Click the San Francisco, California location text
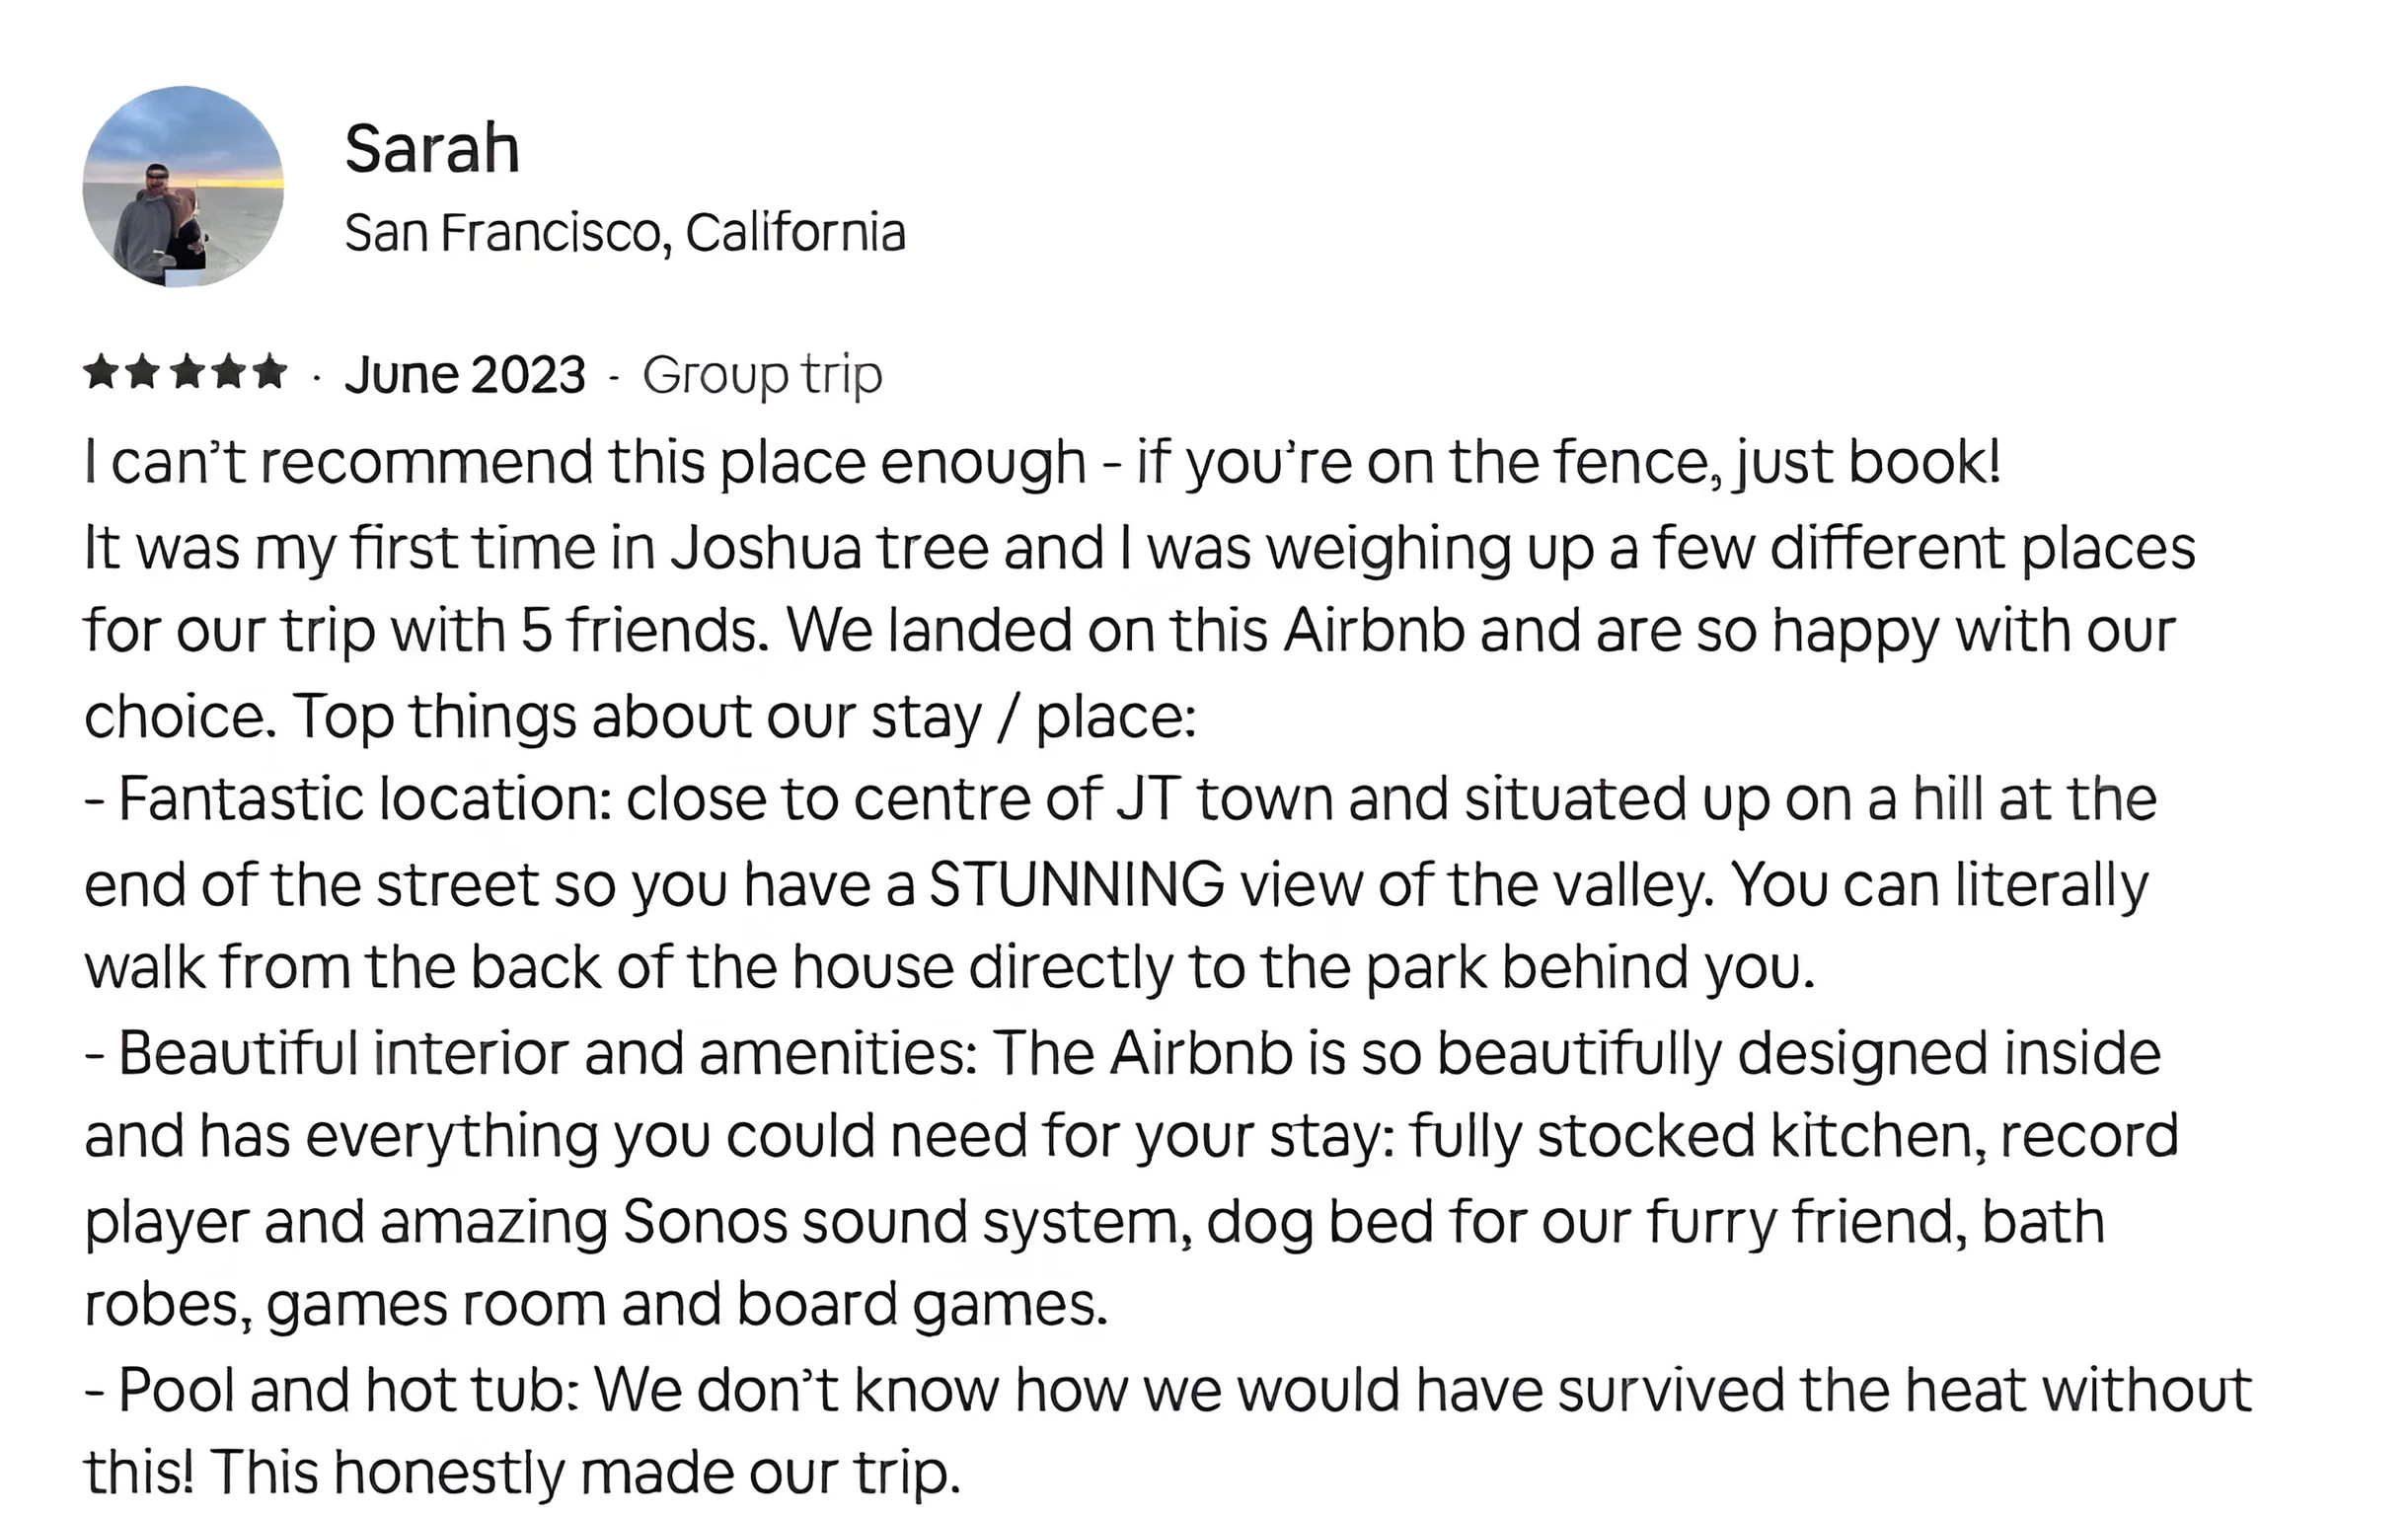The width and height of the screenshot is (2408, 1516). 625,232
